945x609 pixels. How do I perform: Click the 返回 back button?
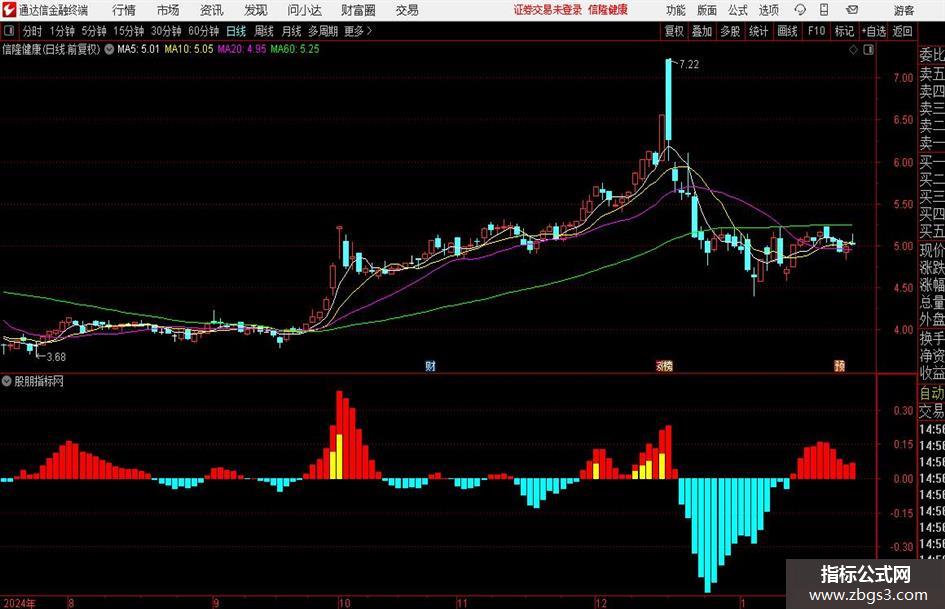tap(902, 31)
